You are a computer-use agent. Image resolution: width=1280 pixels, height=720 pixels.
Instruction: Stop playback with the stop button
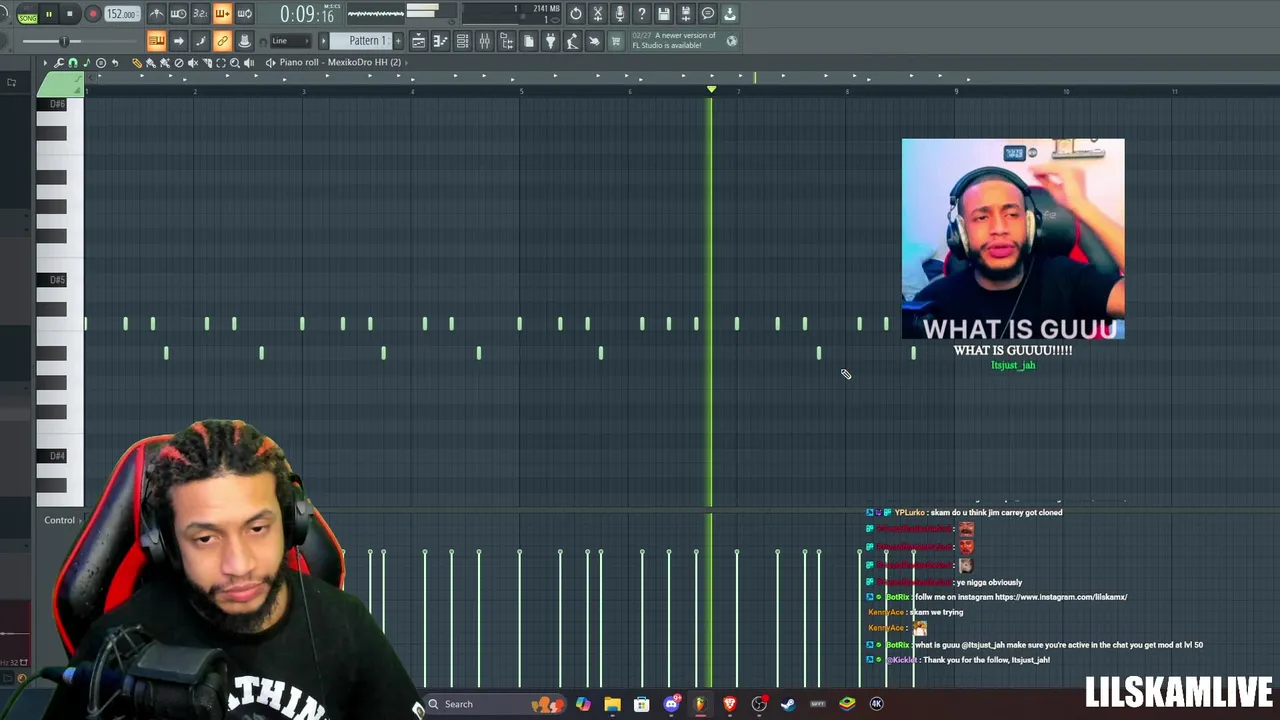(70, 14)
